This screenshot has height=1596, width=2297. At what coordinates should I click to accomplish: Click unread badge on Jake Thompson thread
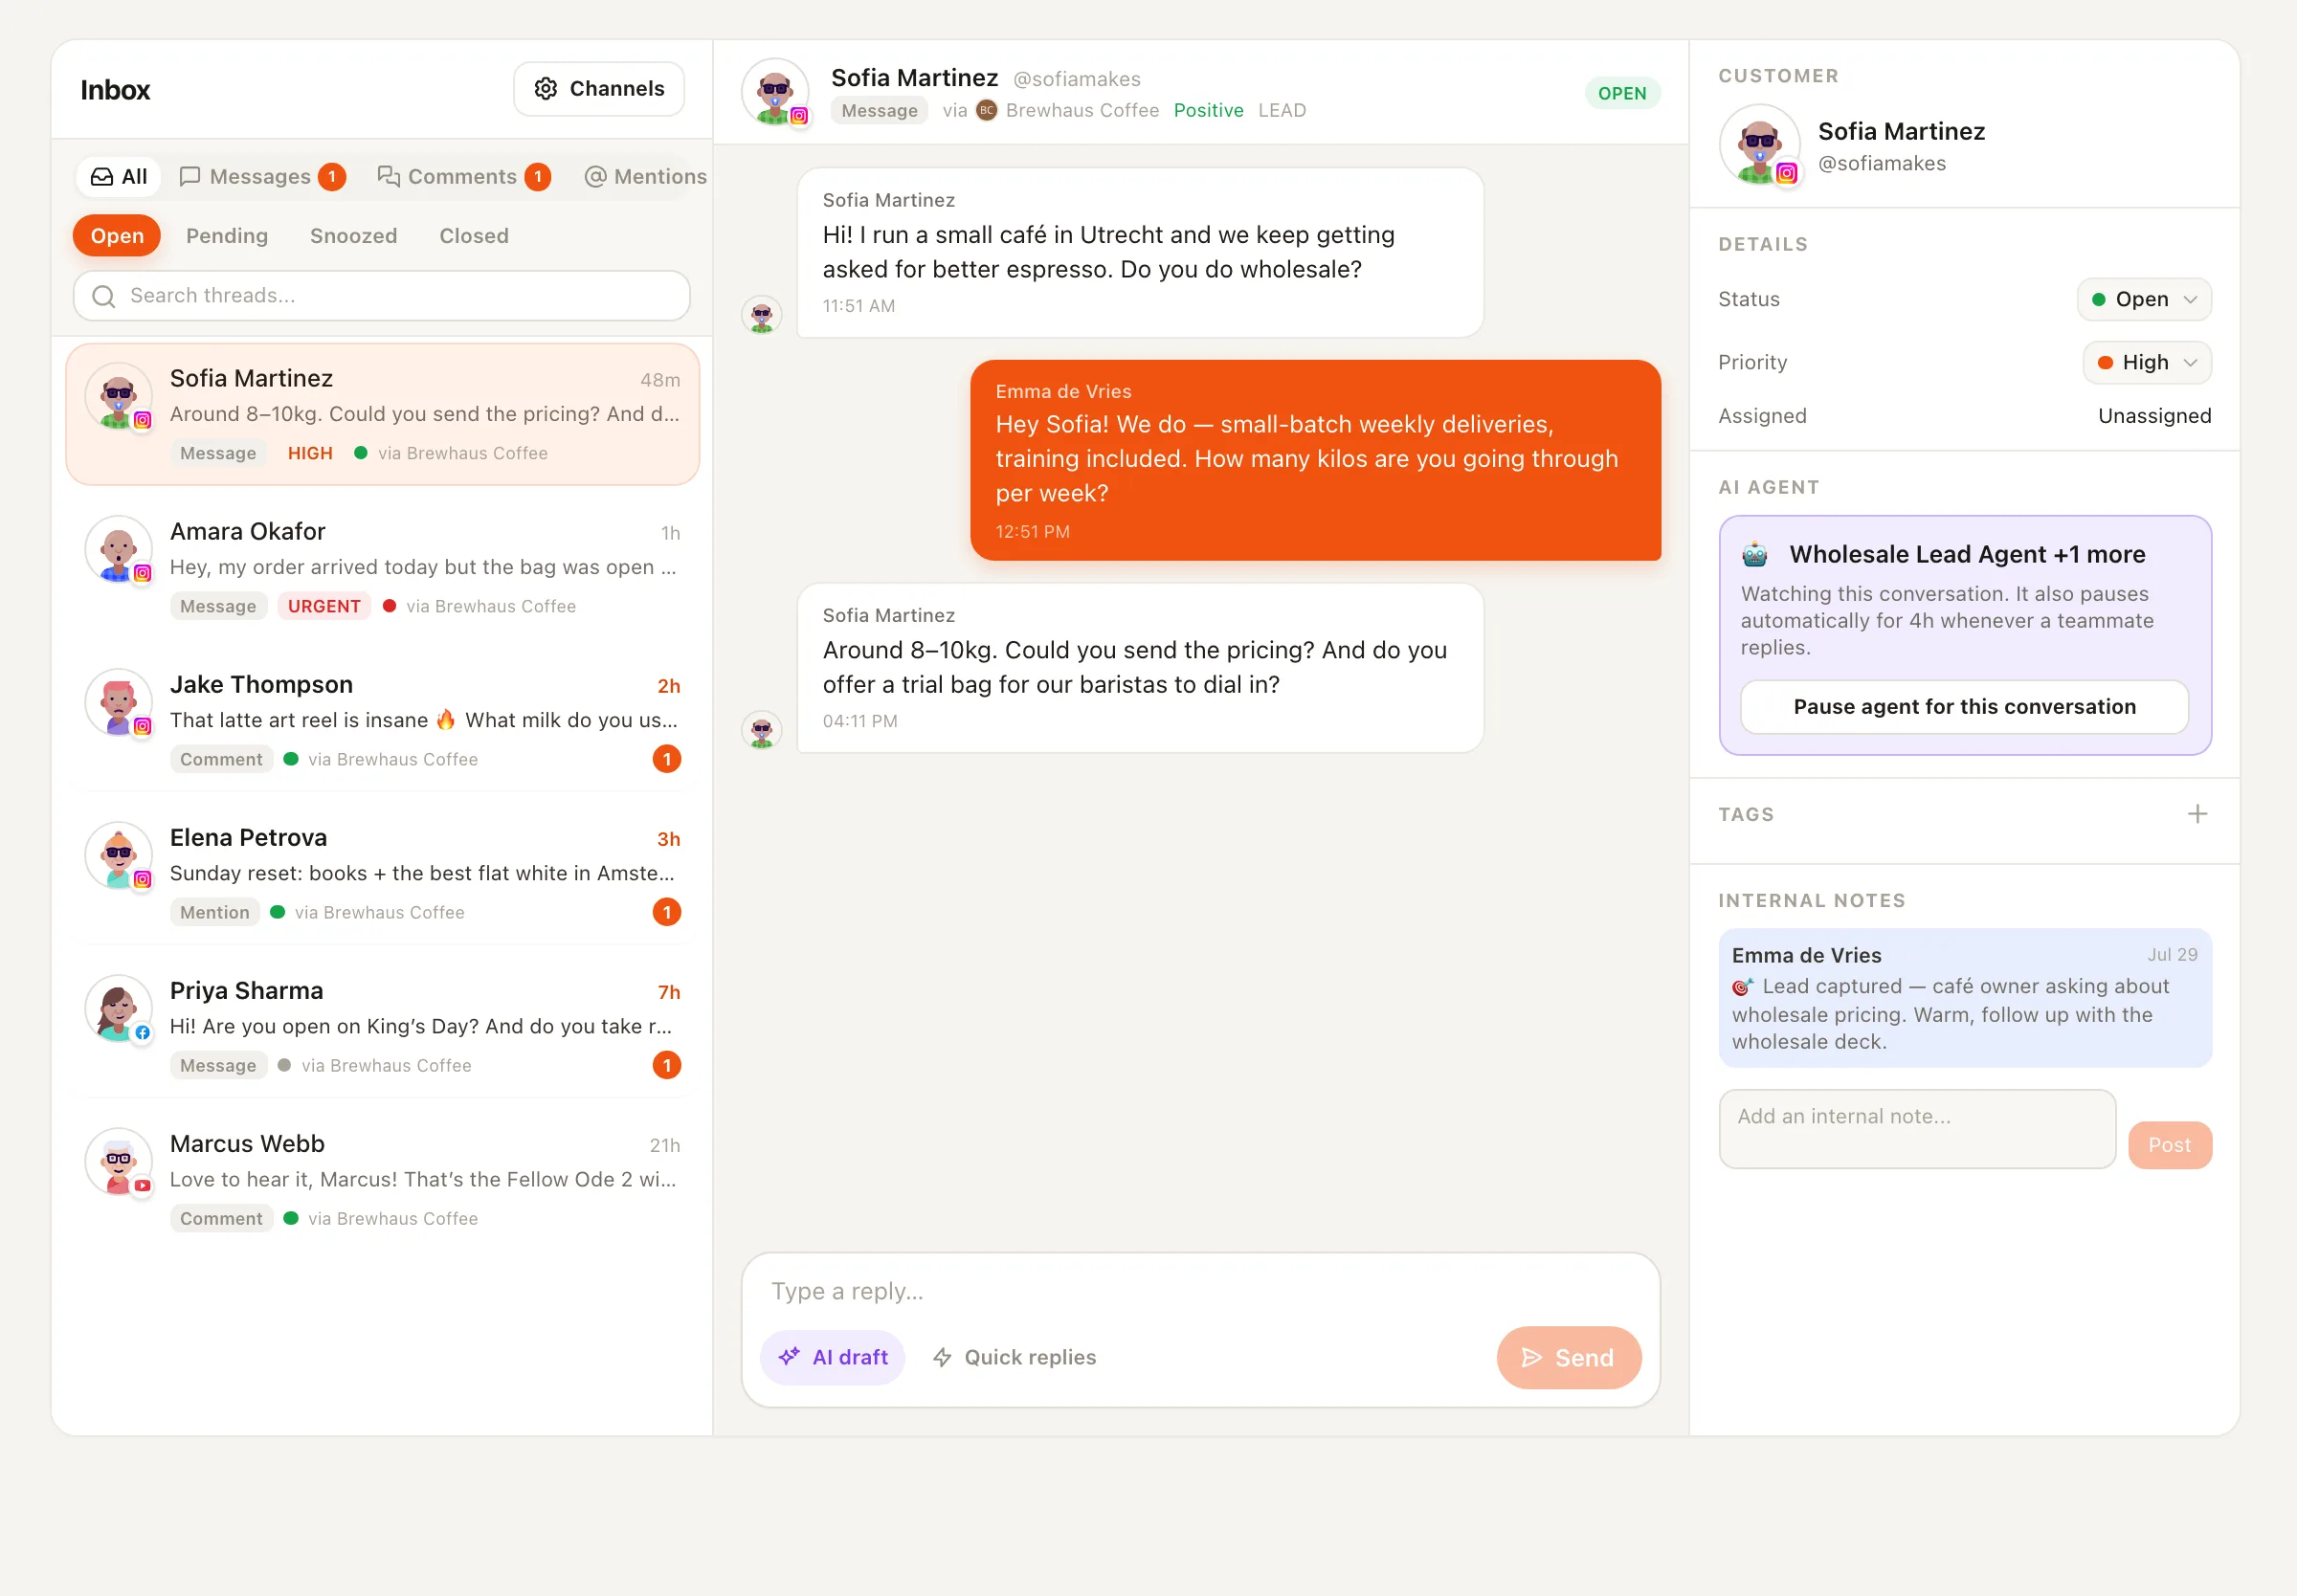667,759
